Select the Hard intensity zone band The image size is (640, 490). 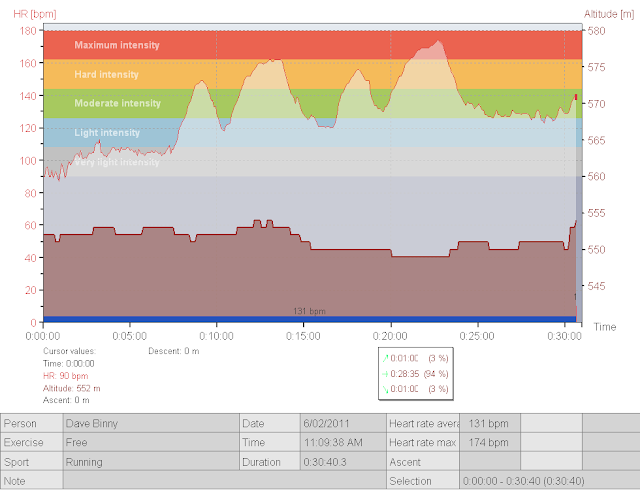coord(313,74)
